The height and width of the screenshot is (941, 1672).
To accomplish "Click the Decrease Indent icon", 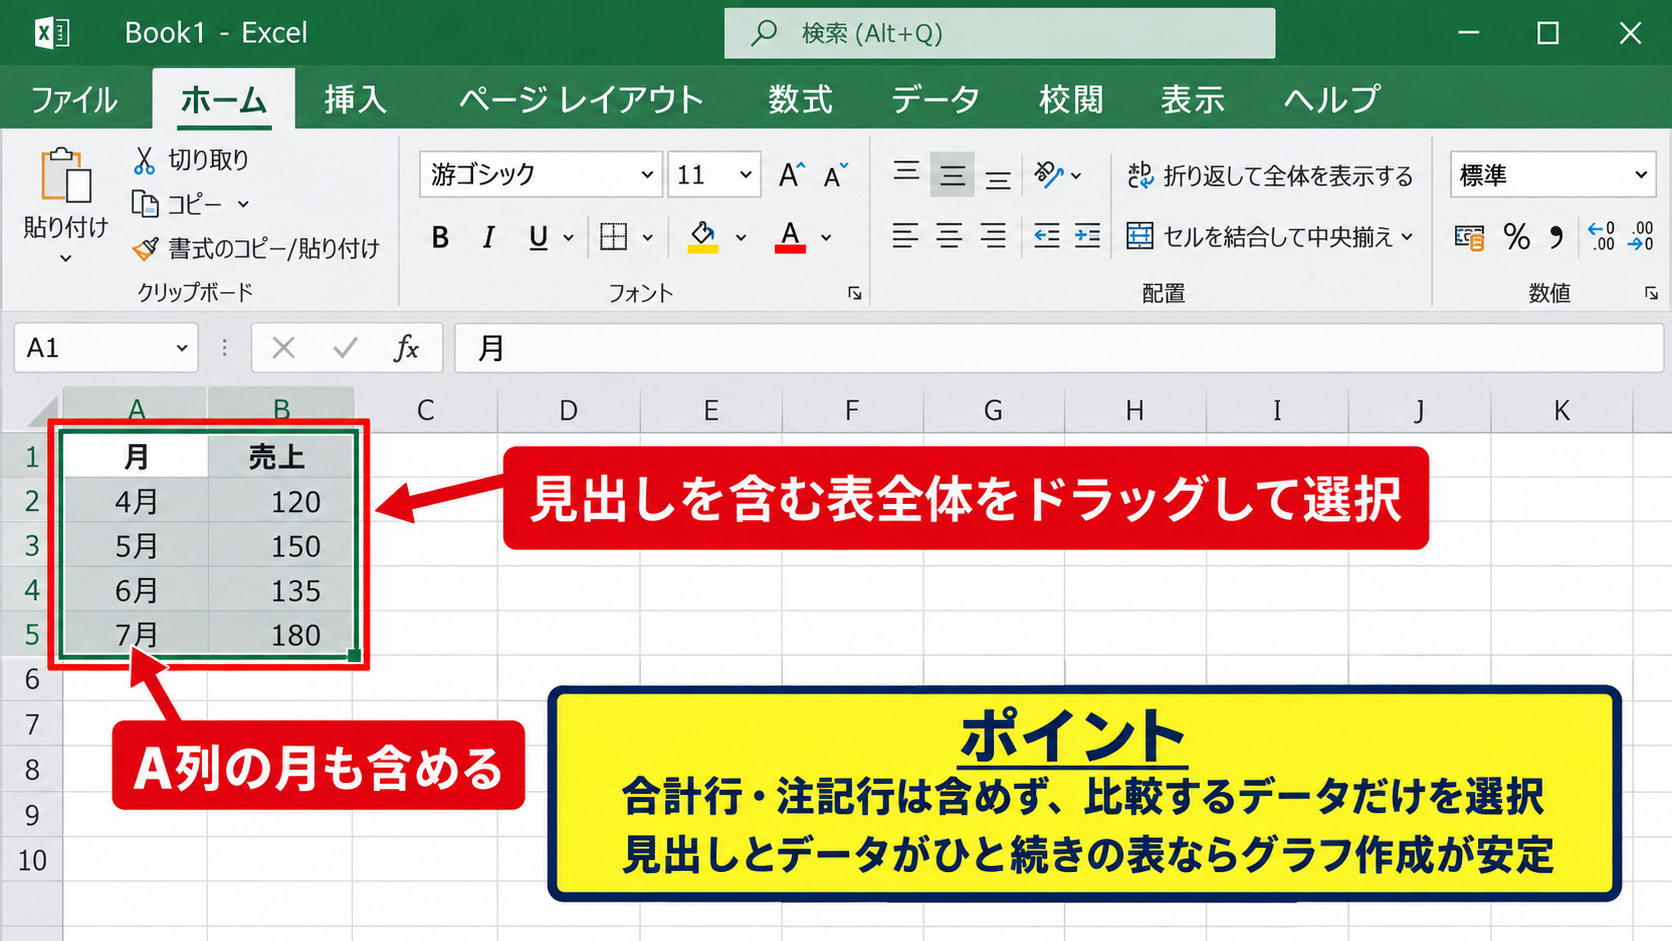I will 1046,236.
